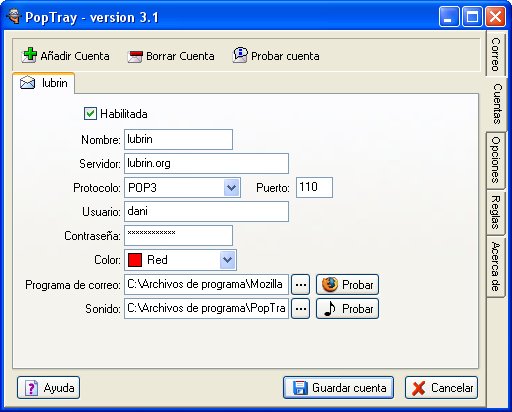Image resolution: width=512 pixels, height=412 pixels.
Task: Click the PopTray title bar app icon
Action: tap(14, 17)
